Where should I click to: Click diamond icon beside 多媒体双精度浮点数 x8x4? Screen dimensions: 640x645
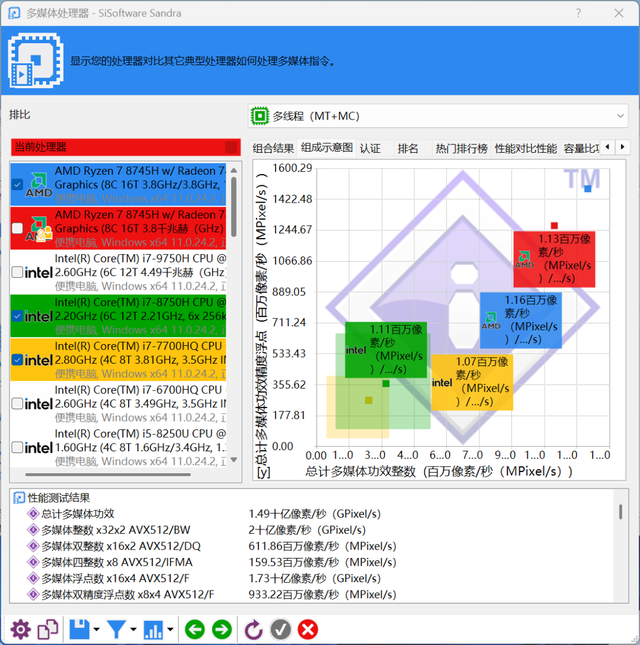click(33, 594)
